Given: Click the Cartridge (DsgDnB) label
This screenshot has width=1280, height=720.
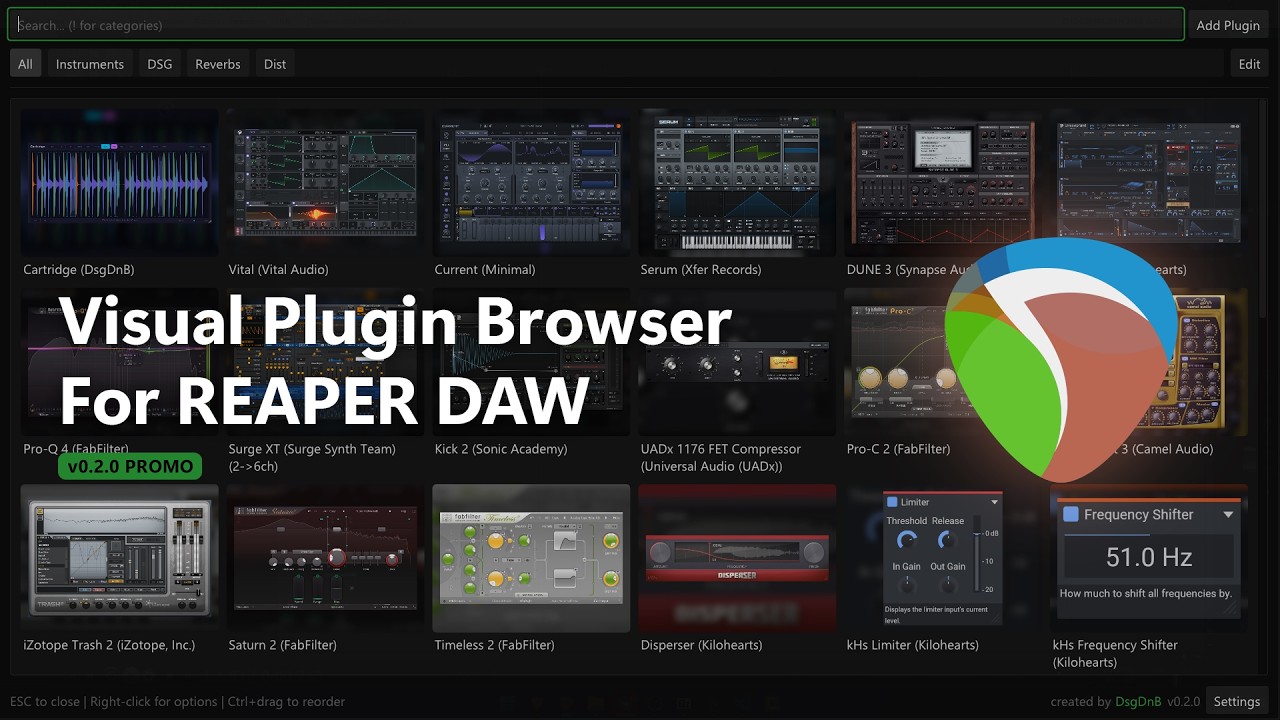Looking at the screenshot, I should tap(79, 269).
